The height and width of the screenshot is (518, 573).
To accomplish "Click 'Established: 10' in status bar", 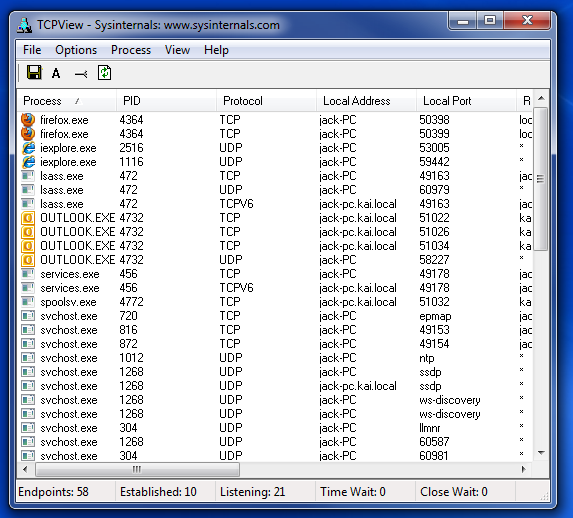I will [158, 492].
